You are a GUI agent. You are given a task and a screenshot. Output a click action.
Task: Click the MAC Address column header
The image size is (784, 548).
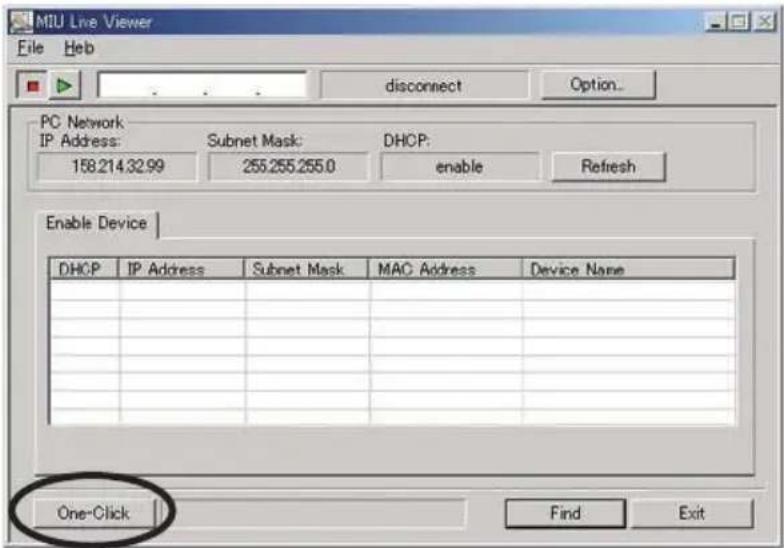445,269
